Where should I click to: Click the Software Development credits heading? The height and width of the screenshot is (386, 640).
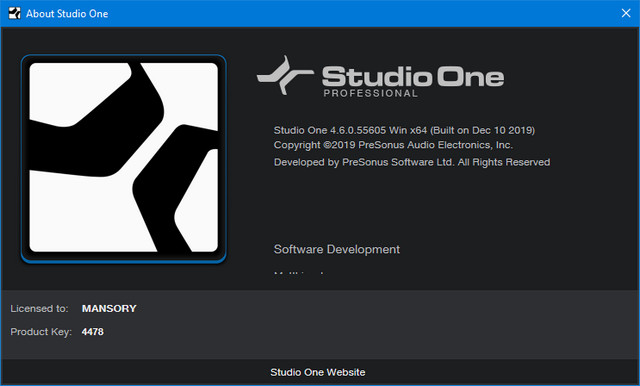337,249
